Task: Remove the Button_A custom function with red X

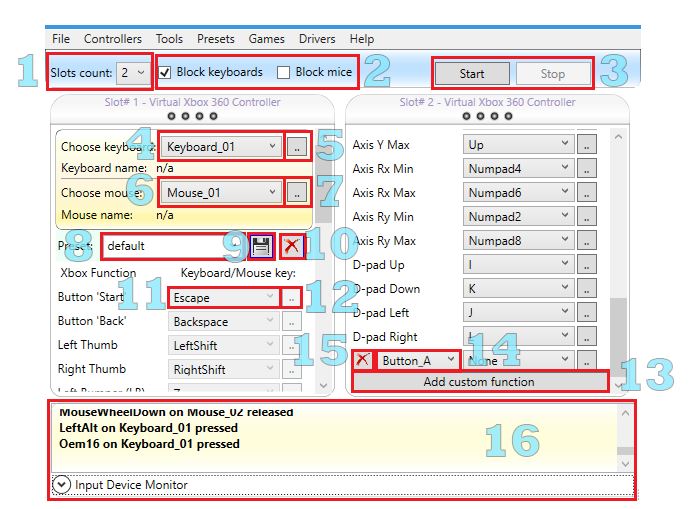Action: coord(363,359)
